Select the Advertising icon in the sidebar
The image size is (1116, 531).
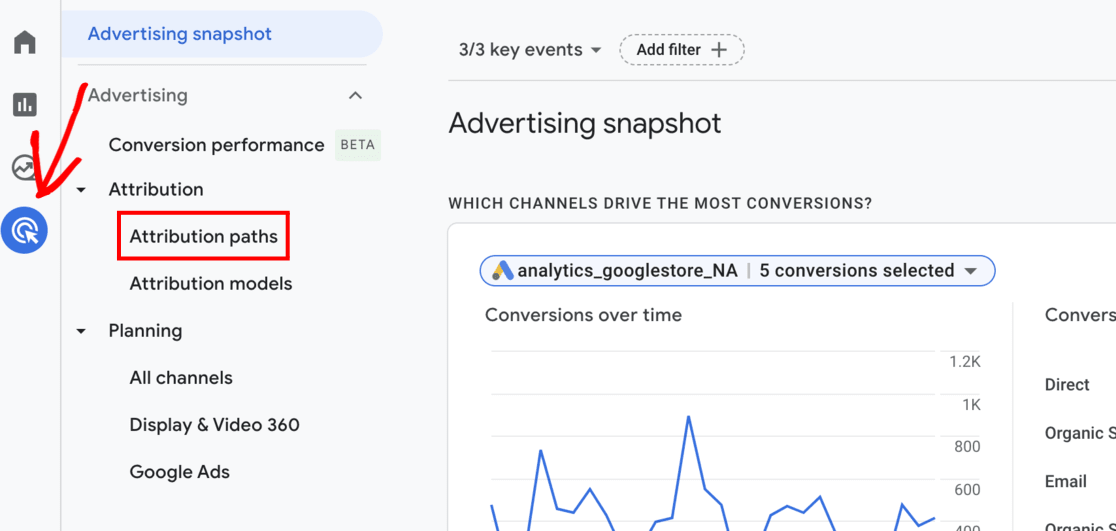[x=25, y=230]
